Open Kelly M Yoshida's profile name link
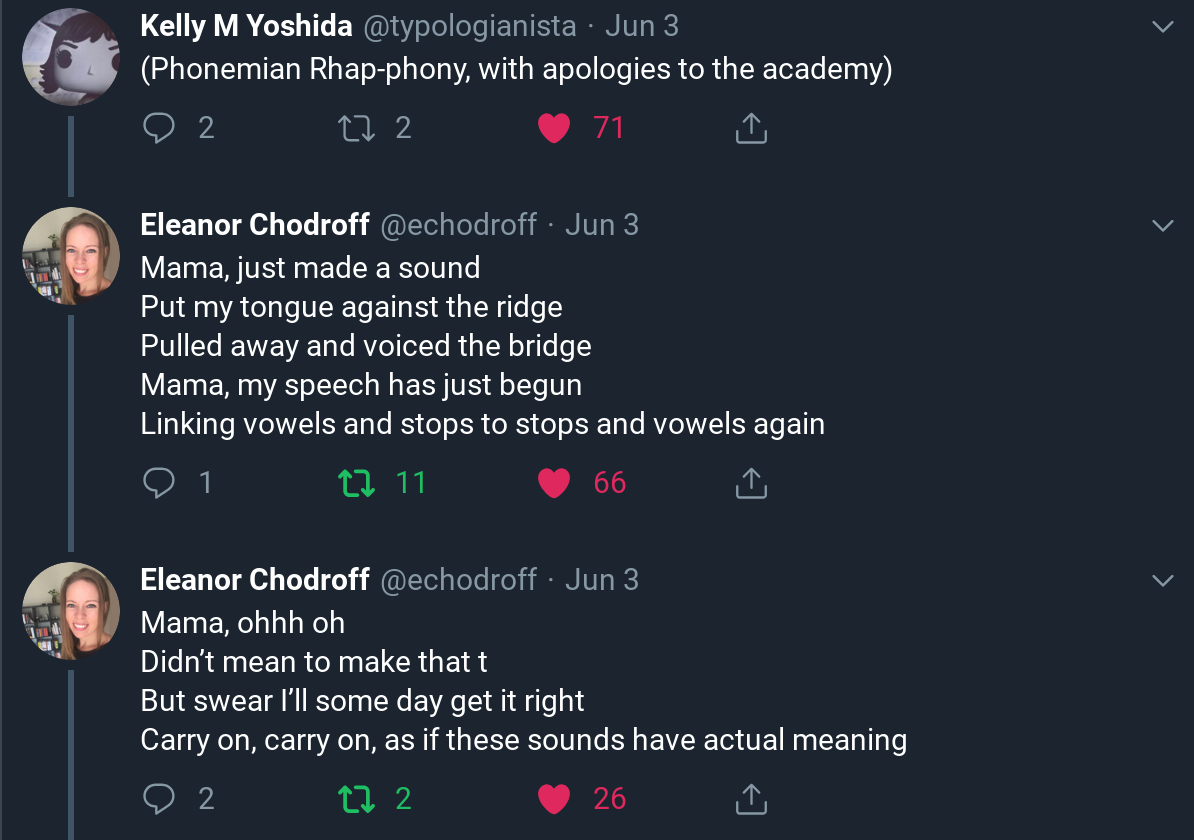Screen dimensions: 1194x840 [246, 27]
